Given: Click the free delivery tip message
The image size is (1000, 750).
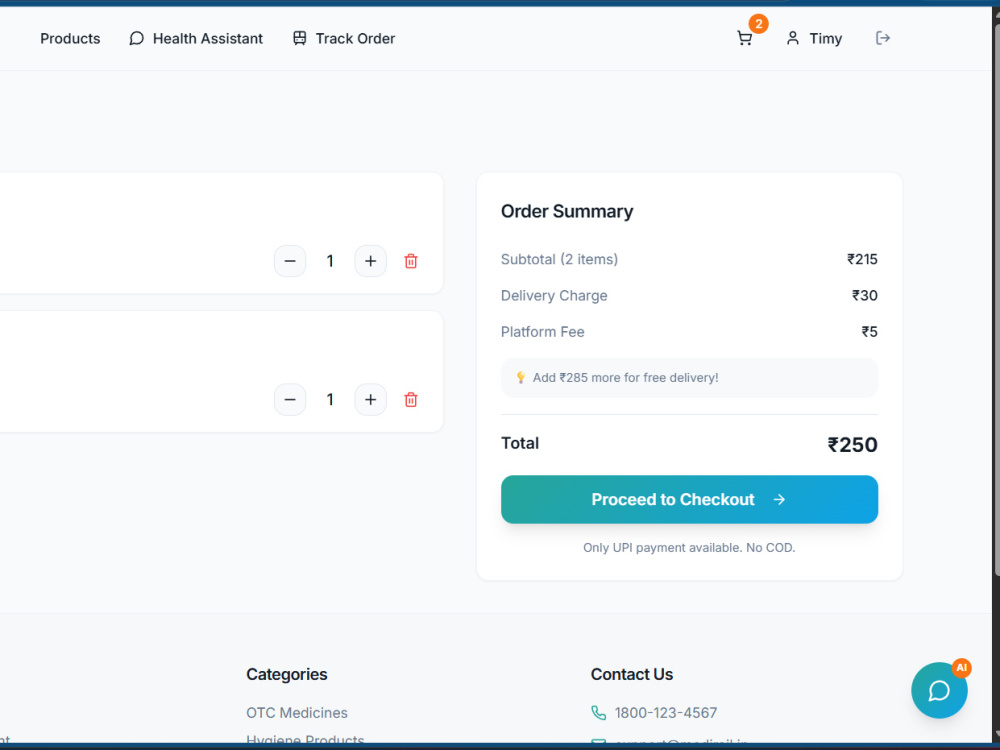Looking at the screenshot, I should tap(689, 378).
